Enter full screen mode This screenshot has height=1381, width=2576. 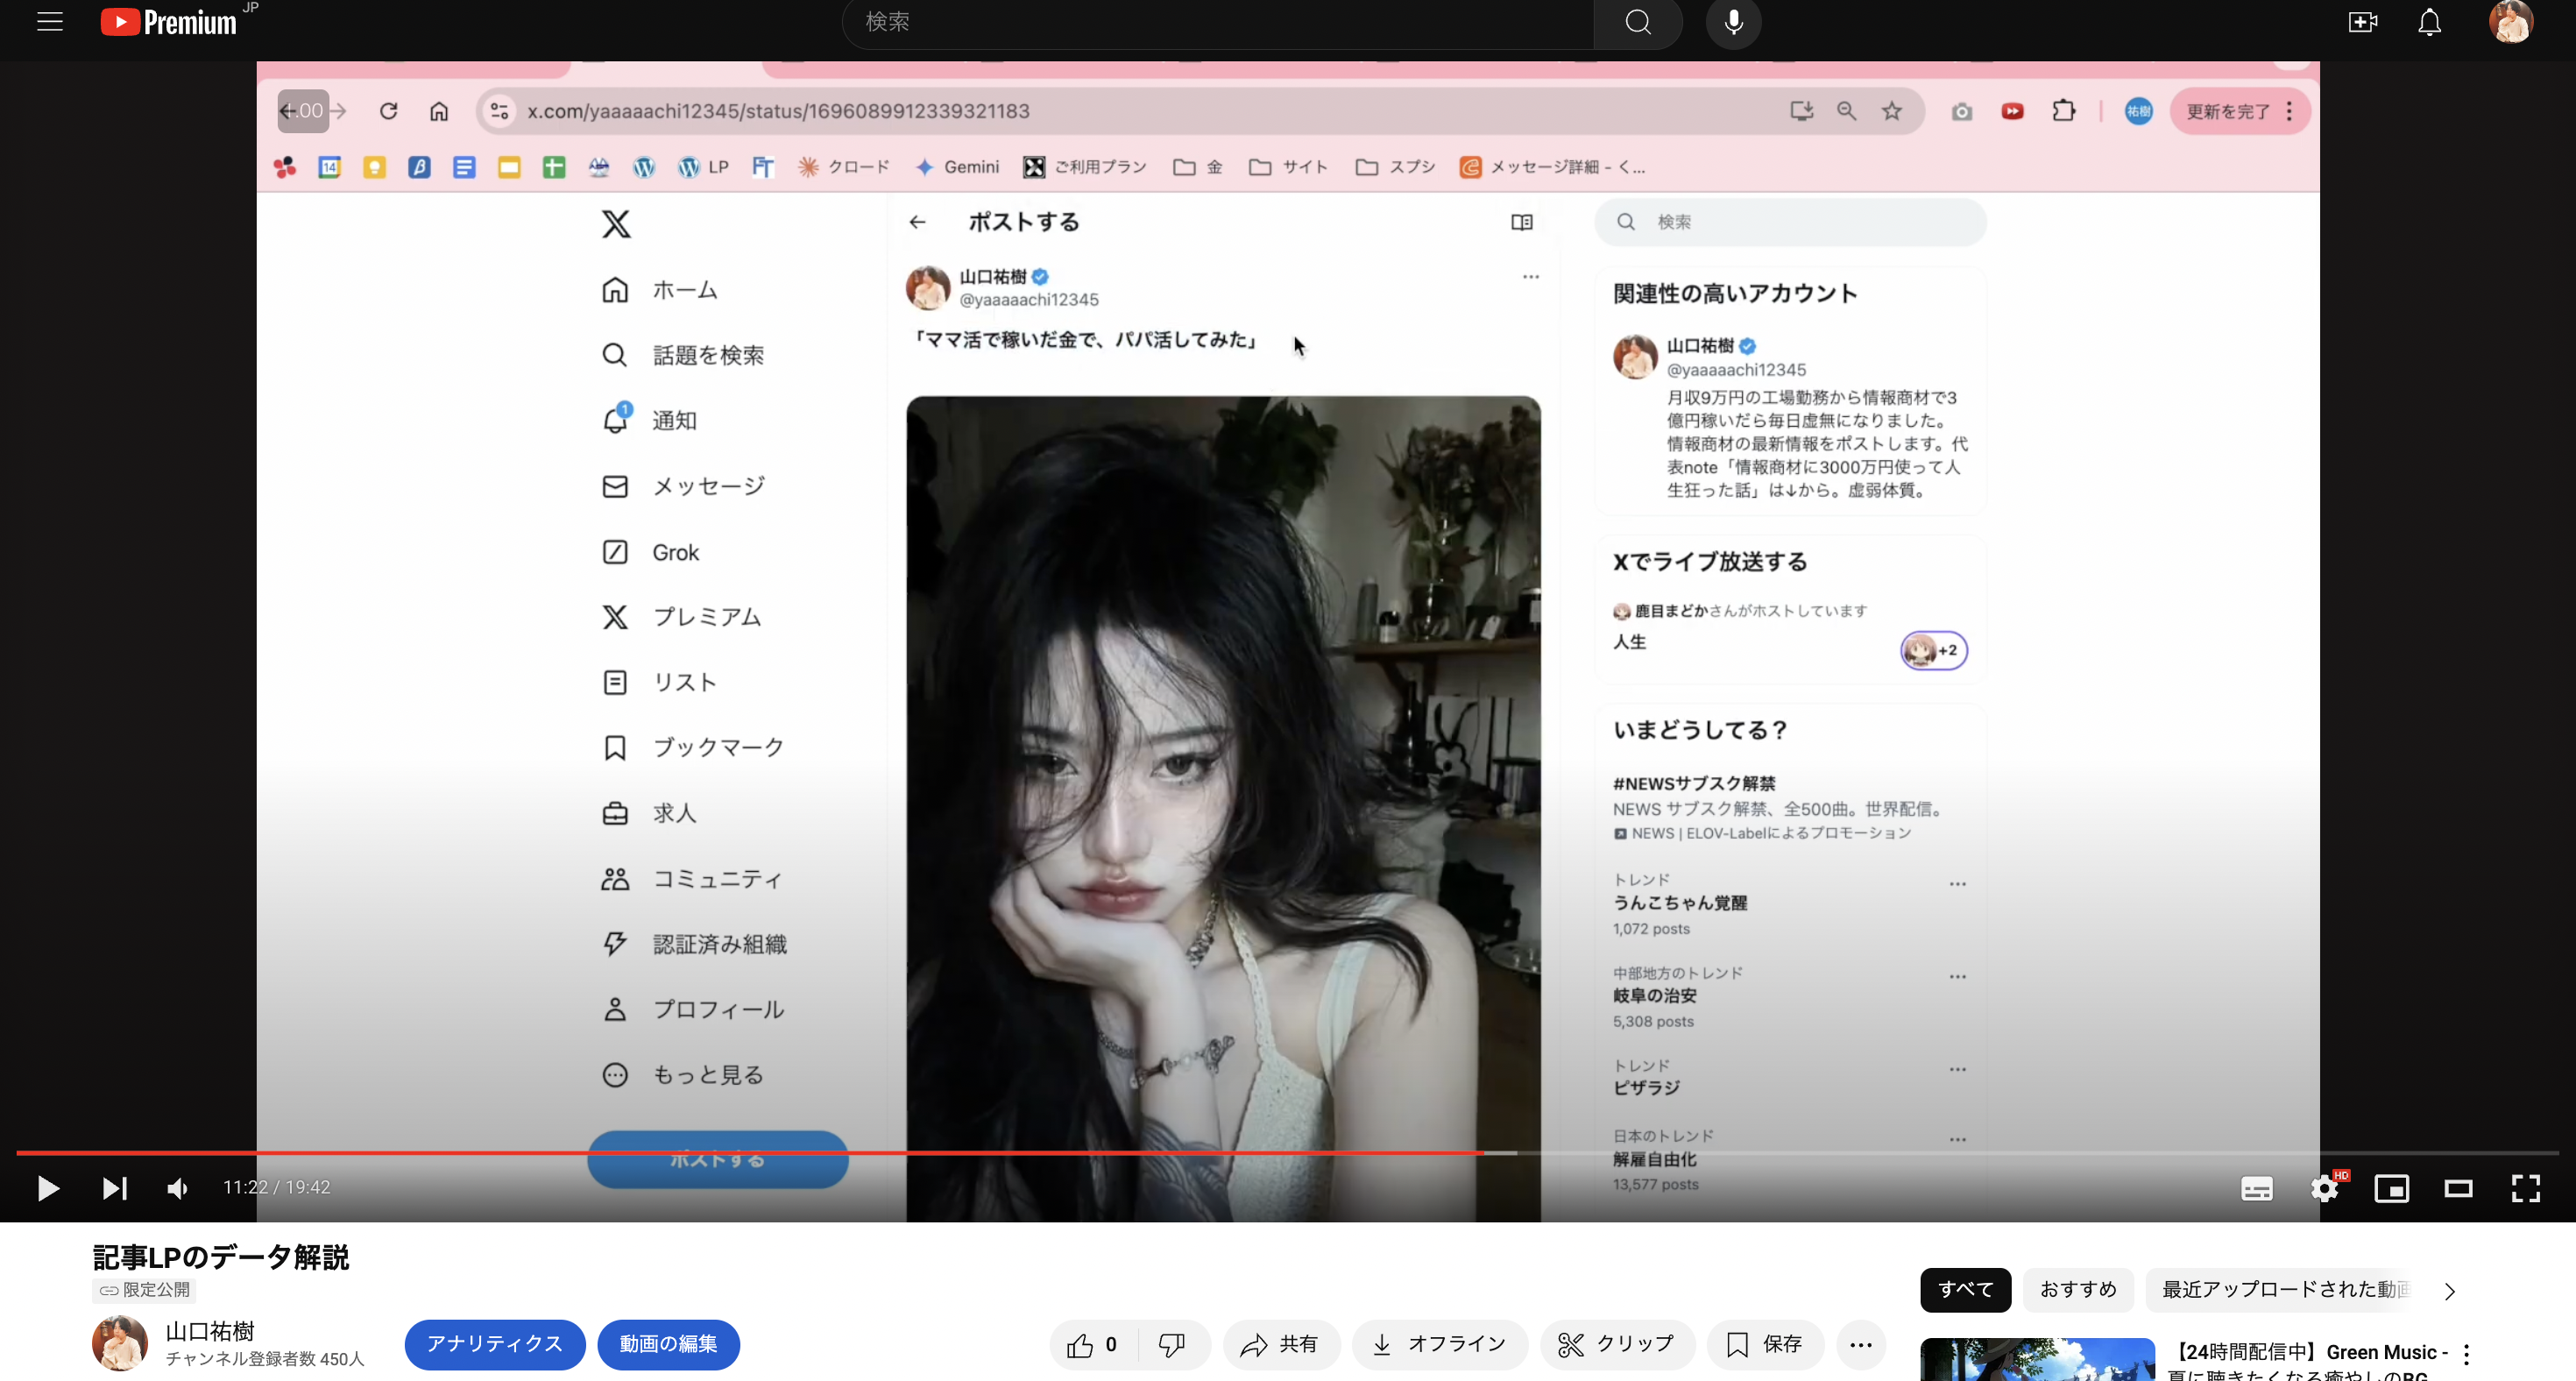2525,1188
